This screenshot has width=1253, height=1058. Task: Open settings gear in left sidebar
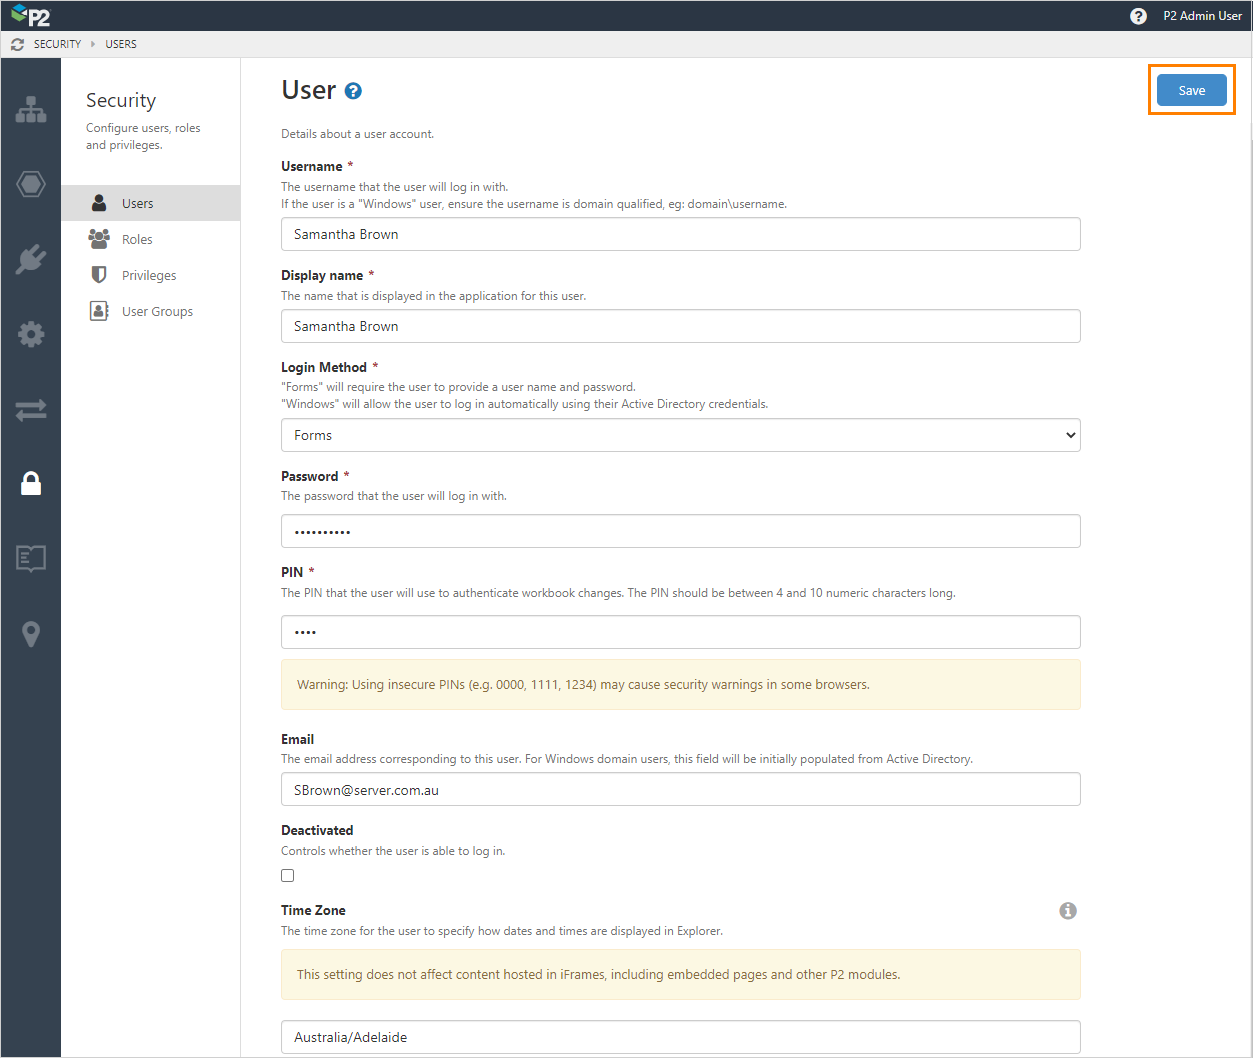[31, 334]
